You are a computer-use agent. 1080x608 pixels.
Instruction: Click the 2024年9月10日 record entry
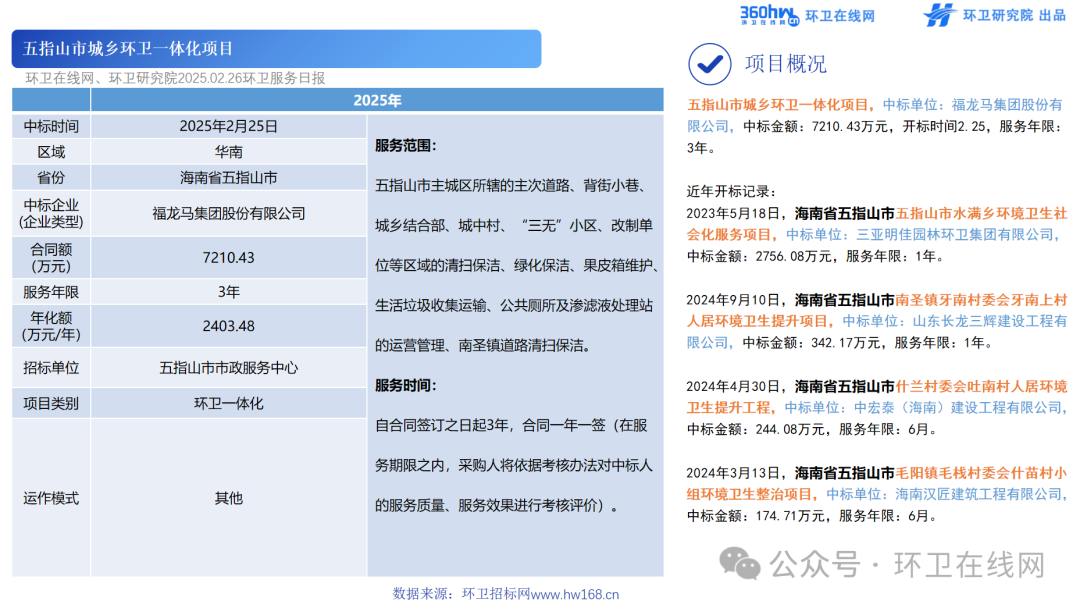pyautogui.click(x=876, y=322)
